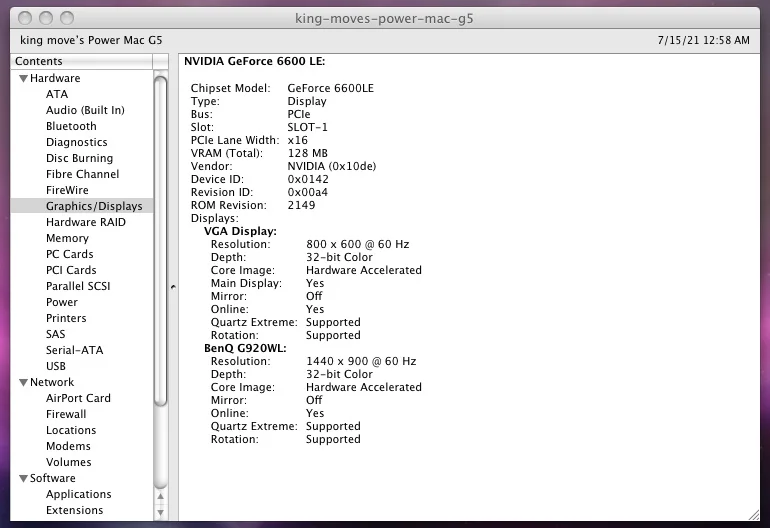Click the 800 x 600 @ 60 Hz value
Screen dimensions: 770x528
pos(358,245)
